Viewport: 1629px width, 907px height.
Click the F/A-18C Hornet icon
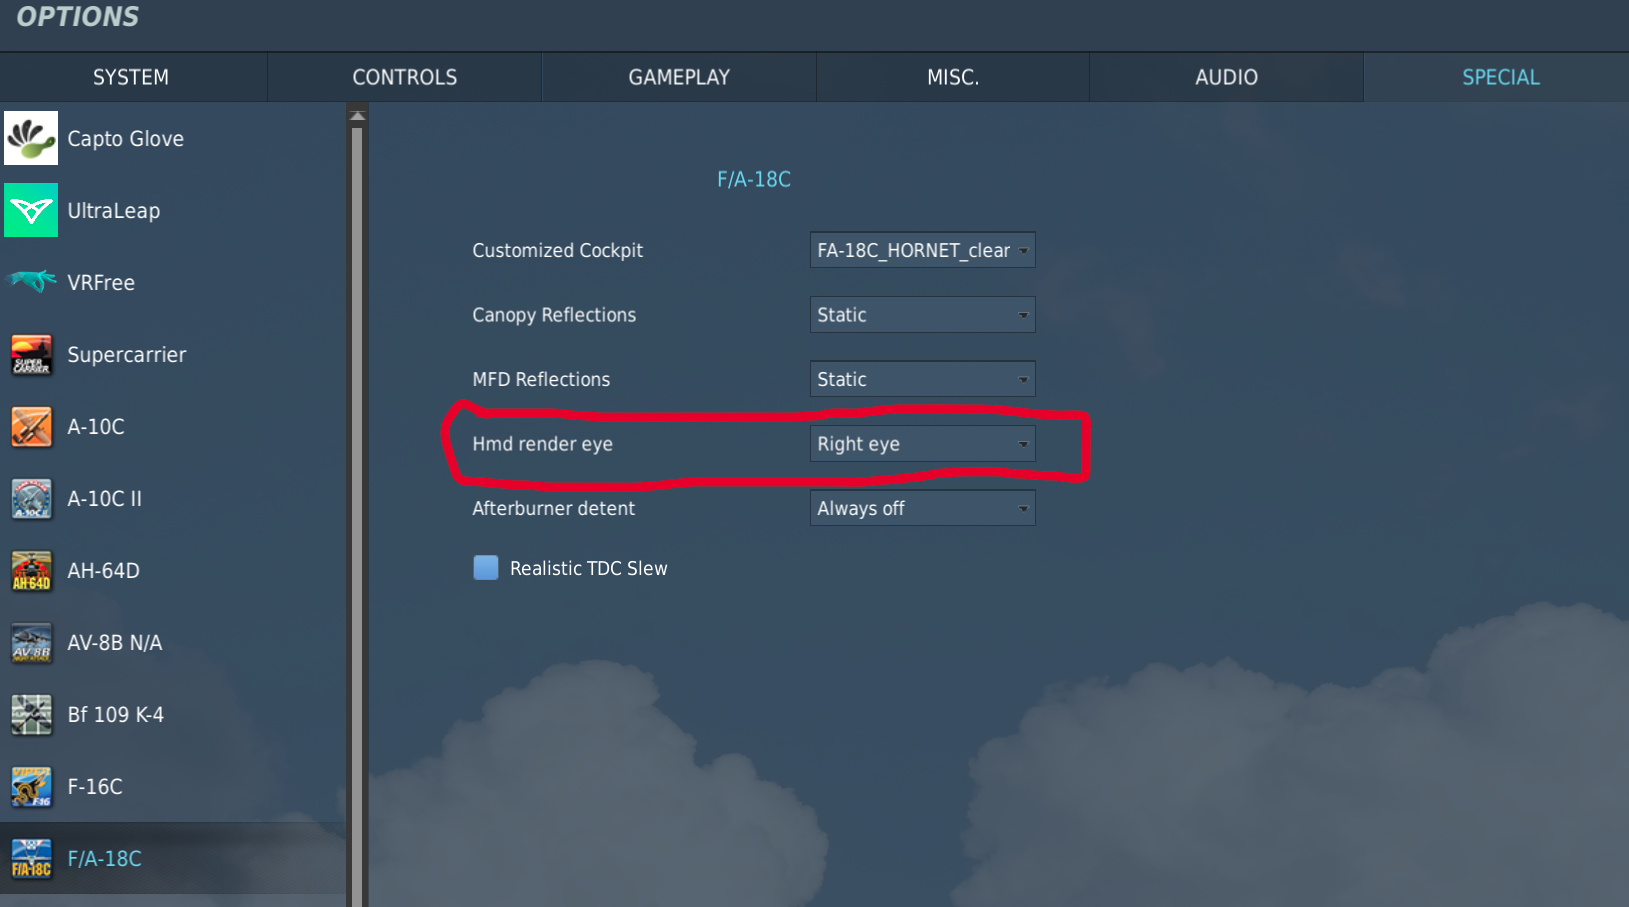31,858
